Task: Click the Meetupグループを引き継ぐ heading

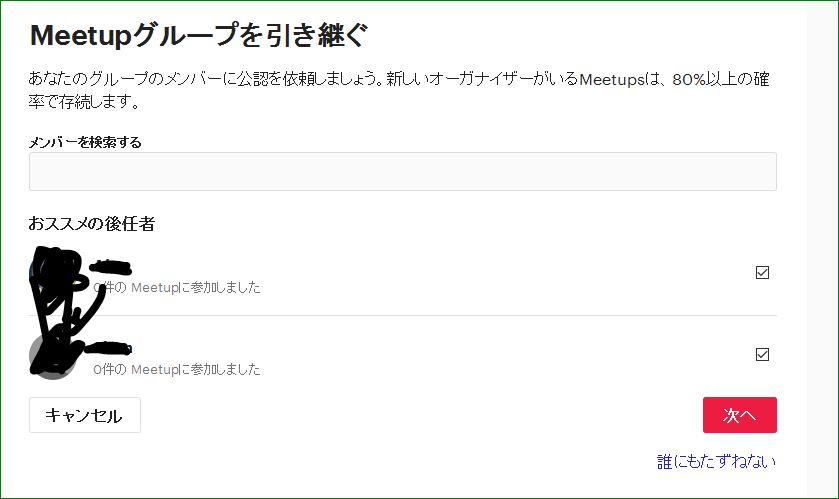Action: pyautogui.click(x=199, y=35)
